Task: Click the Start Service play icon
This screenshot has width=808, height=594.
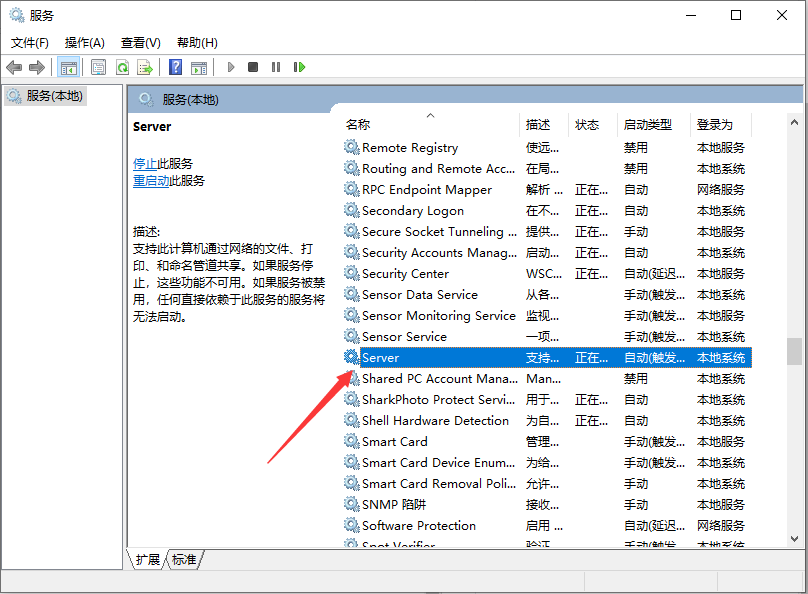Action: [231, 67]
